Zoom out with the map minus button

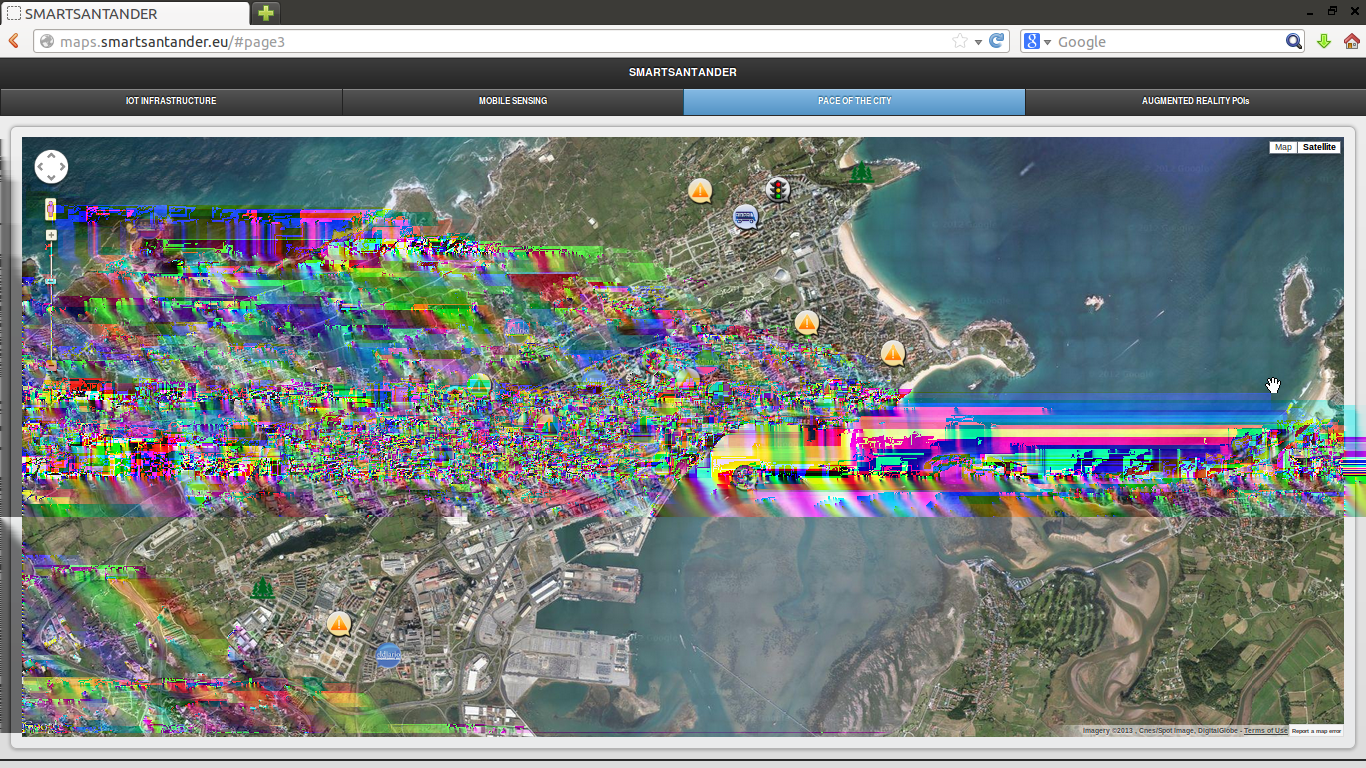(x=51, y=366)
